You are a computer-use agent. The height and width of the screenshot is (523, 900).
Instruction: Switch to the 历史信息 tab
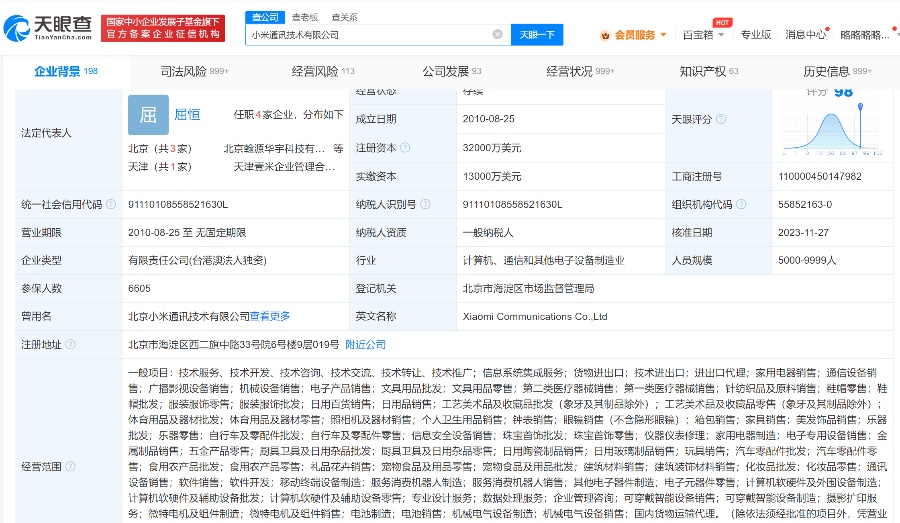837,72
